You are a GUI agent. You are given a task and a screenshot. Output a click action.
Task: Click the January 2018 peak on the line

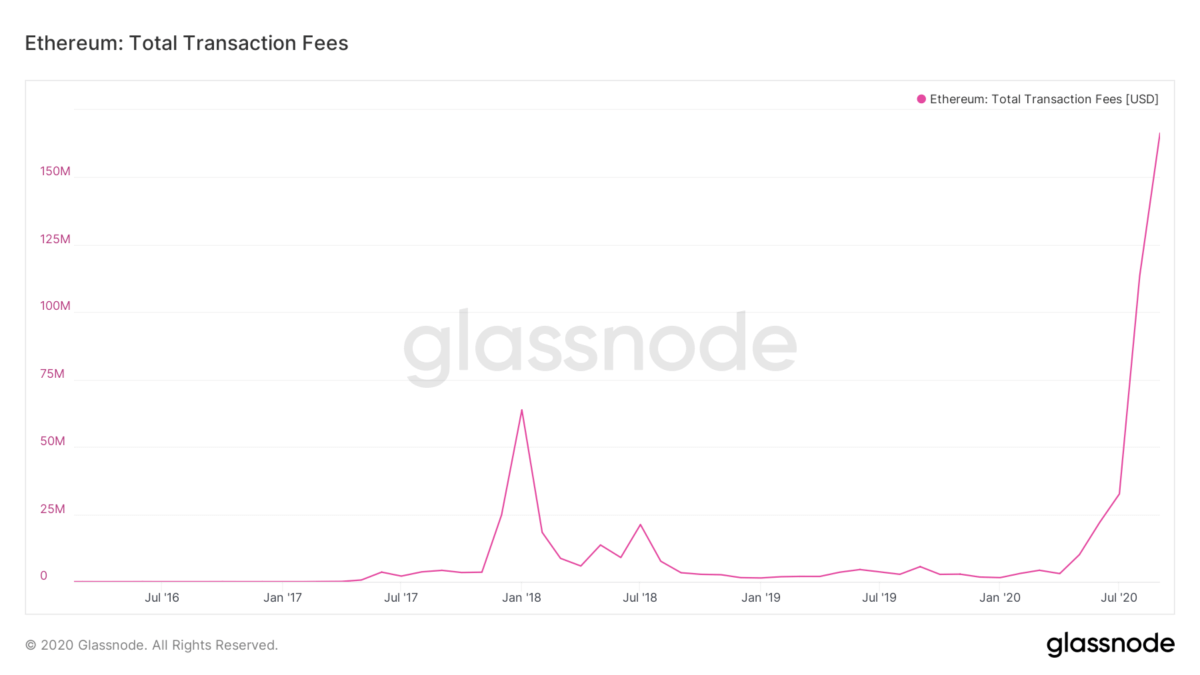click(521, 410)
